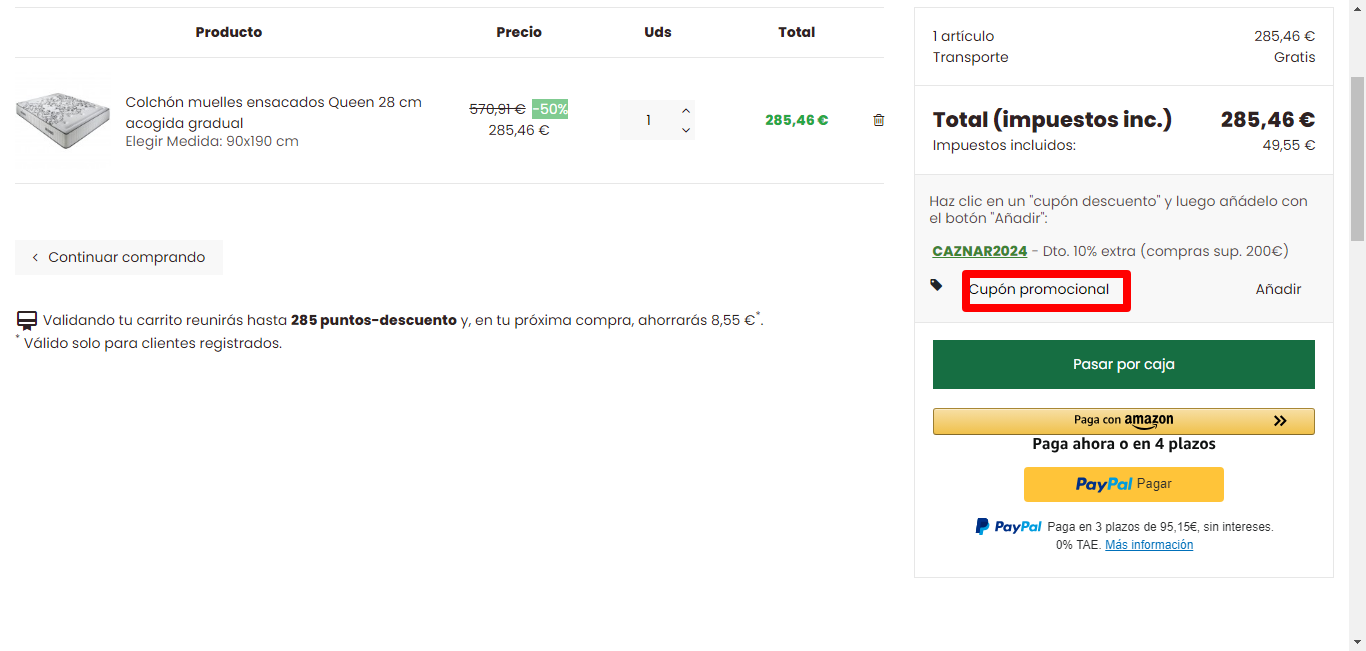Click the quantity field showing 1
The width and height of the screenshot is (1366, 651).
649,120
